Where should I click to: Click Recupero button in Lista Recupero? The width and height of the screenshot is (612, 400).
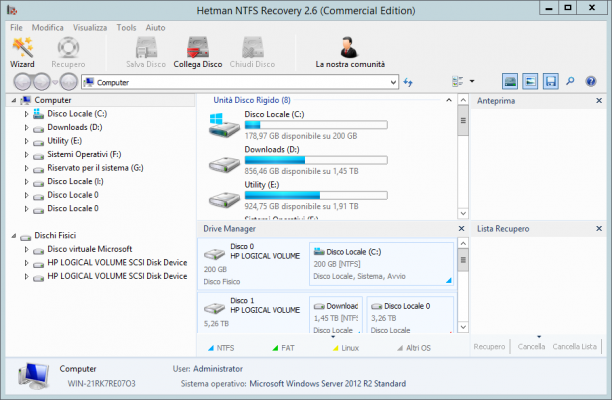coord(489,346)
